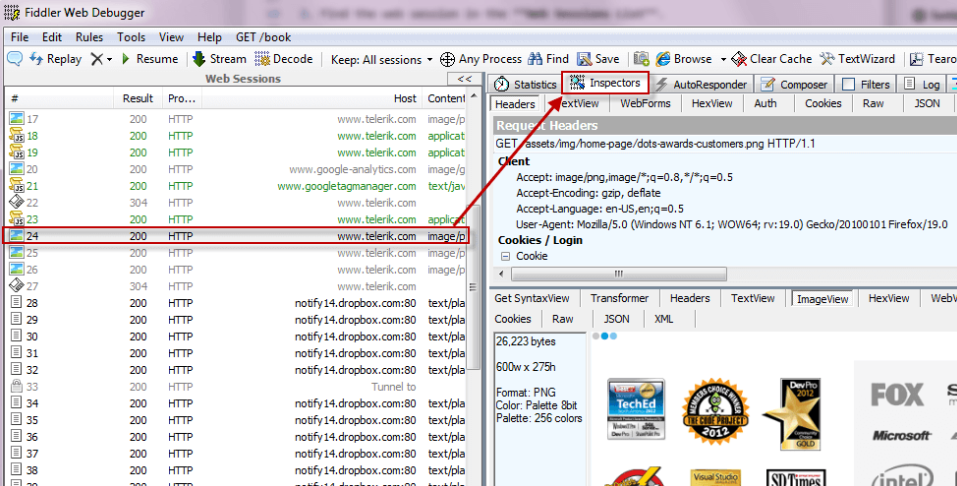
Task: Open Find with binoculars icon
Action: tap(535, 59)
